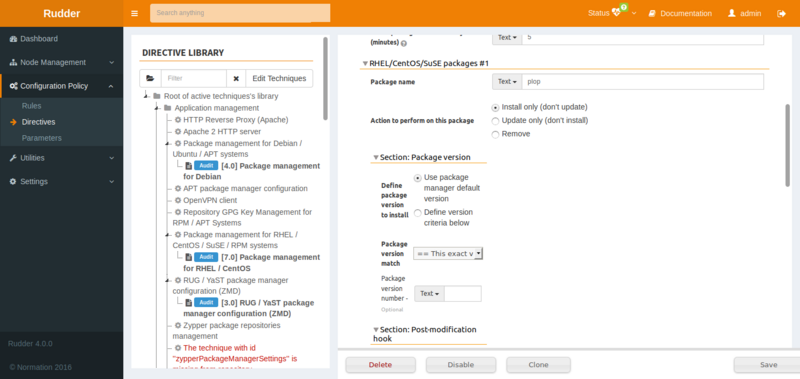Click document icon of RHEL / CentOS directive
800x379 pixels.
(189, 257)
